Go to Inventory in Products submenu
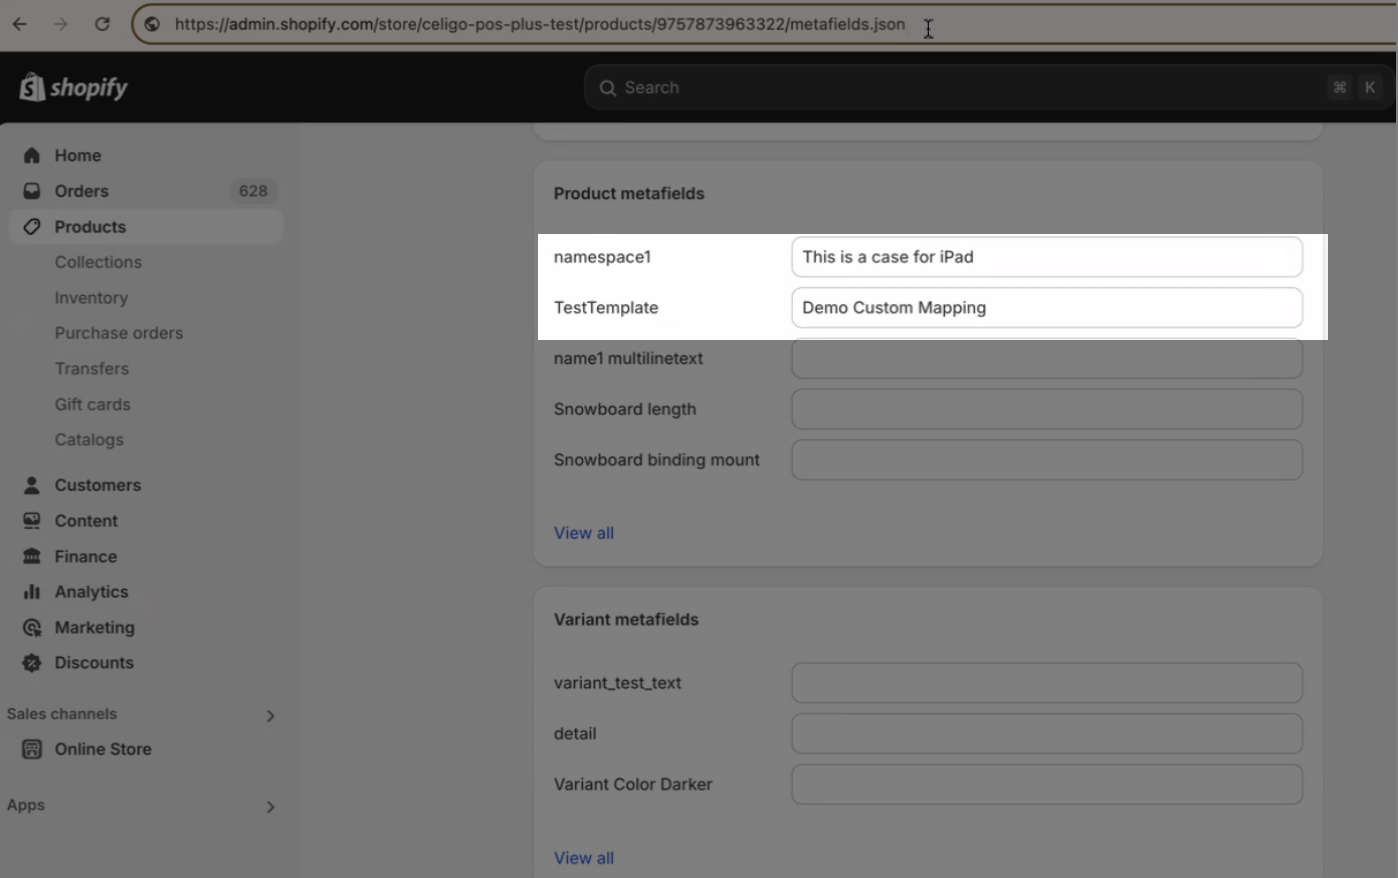 pos(91,298)
